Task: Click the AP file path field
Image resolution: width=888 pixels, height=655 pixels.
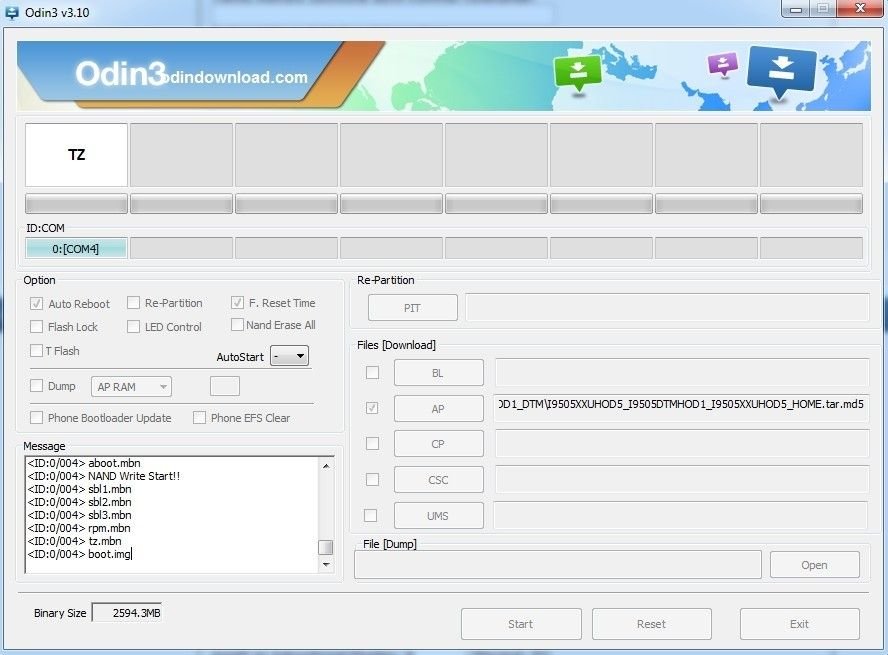Action: click(681, 408)
